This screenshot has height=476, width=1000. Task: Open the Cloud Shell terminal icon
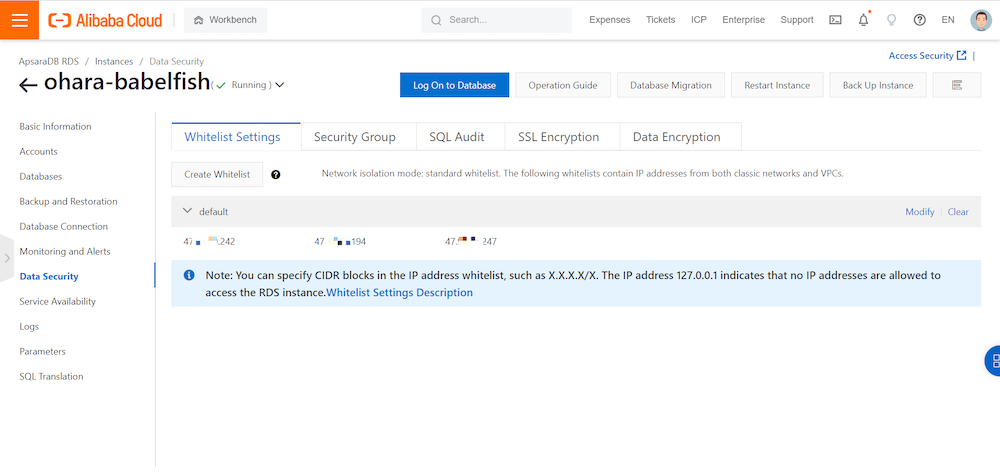[x=835, y=20]
